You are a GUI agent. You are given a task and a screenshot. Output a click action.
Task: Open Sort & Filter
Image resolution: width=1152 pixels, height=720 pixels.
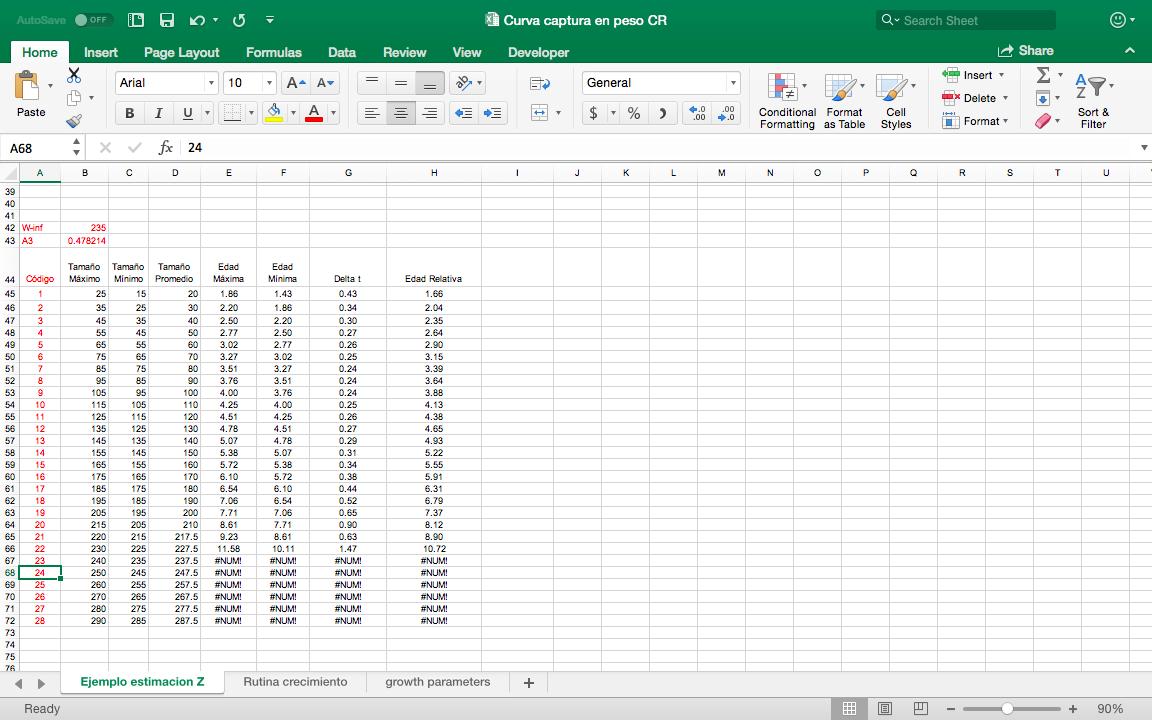click(1093, 101)
